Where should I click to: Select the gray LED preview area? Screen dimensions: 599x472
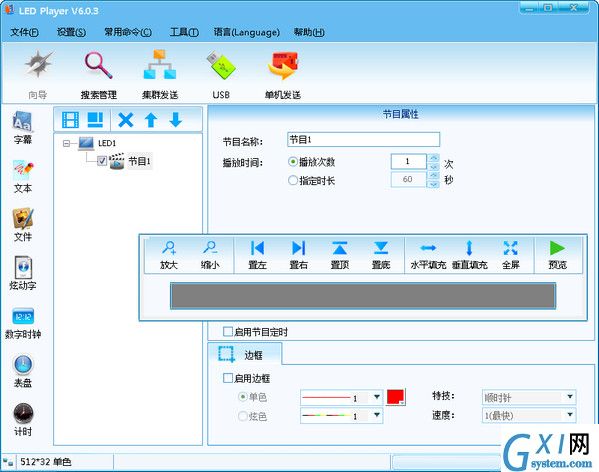(x=363, y=296)
